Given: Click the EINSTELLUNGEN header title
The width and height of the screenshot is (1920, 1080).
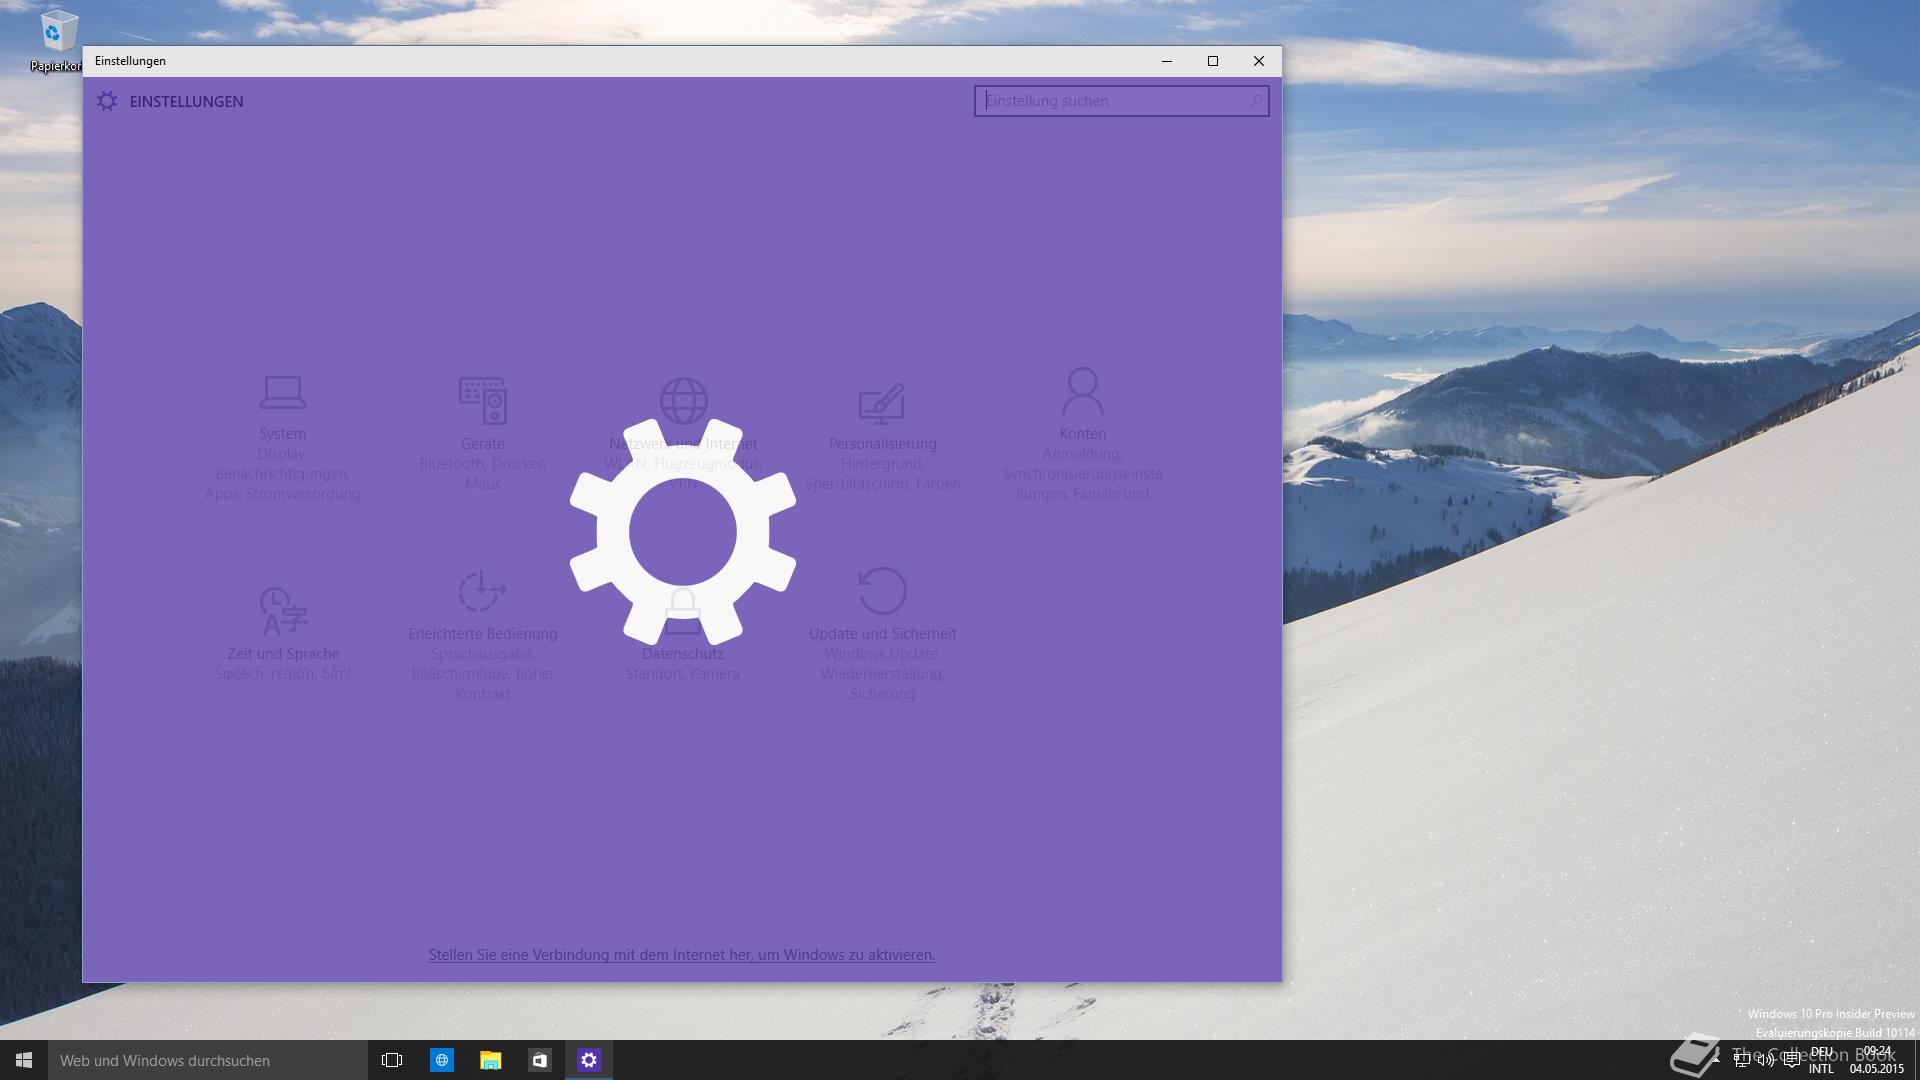Looking at the screenshot, I should click(186, 101).
